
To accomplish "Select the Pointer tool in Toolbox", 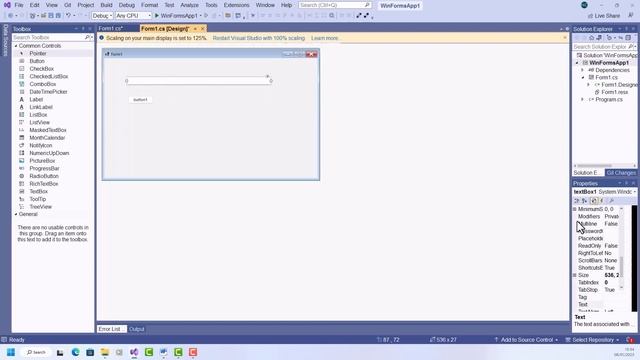I will [38, 53].
